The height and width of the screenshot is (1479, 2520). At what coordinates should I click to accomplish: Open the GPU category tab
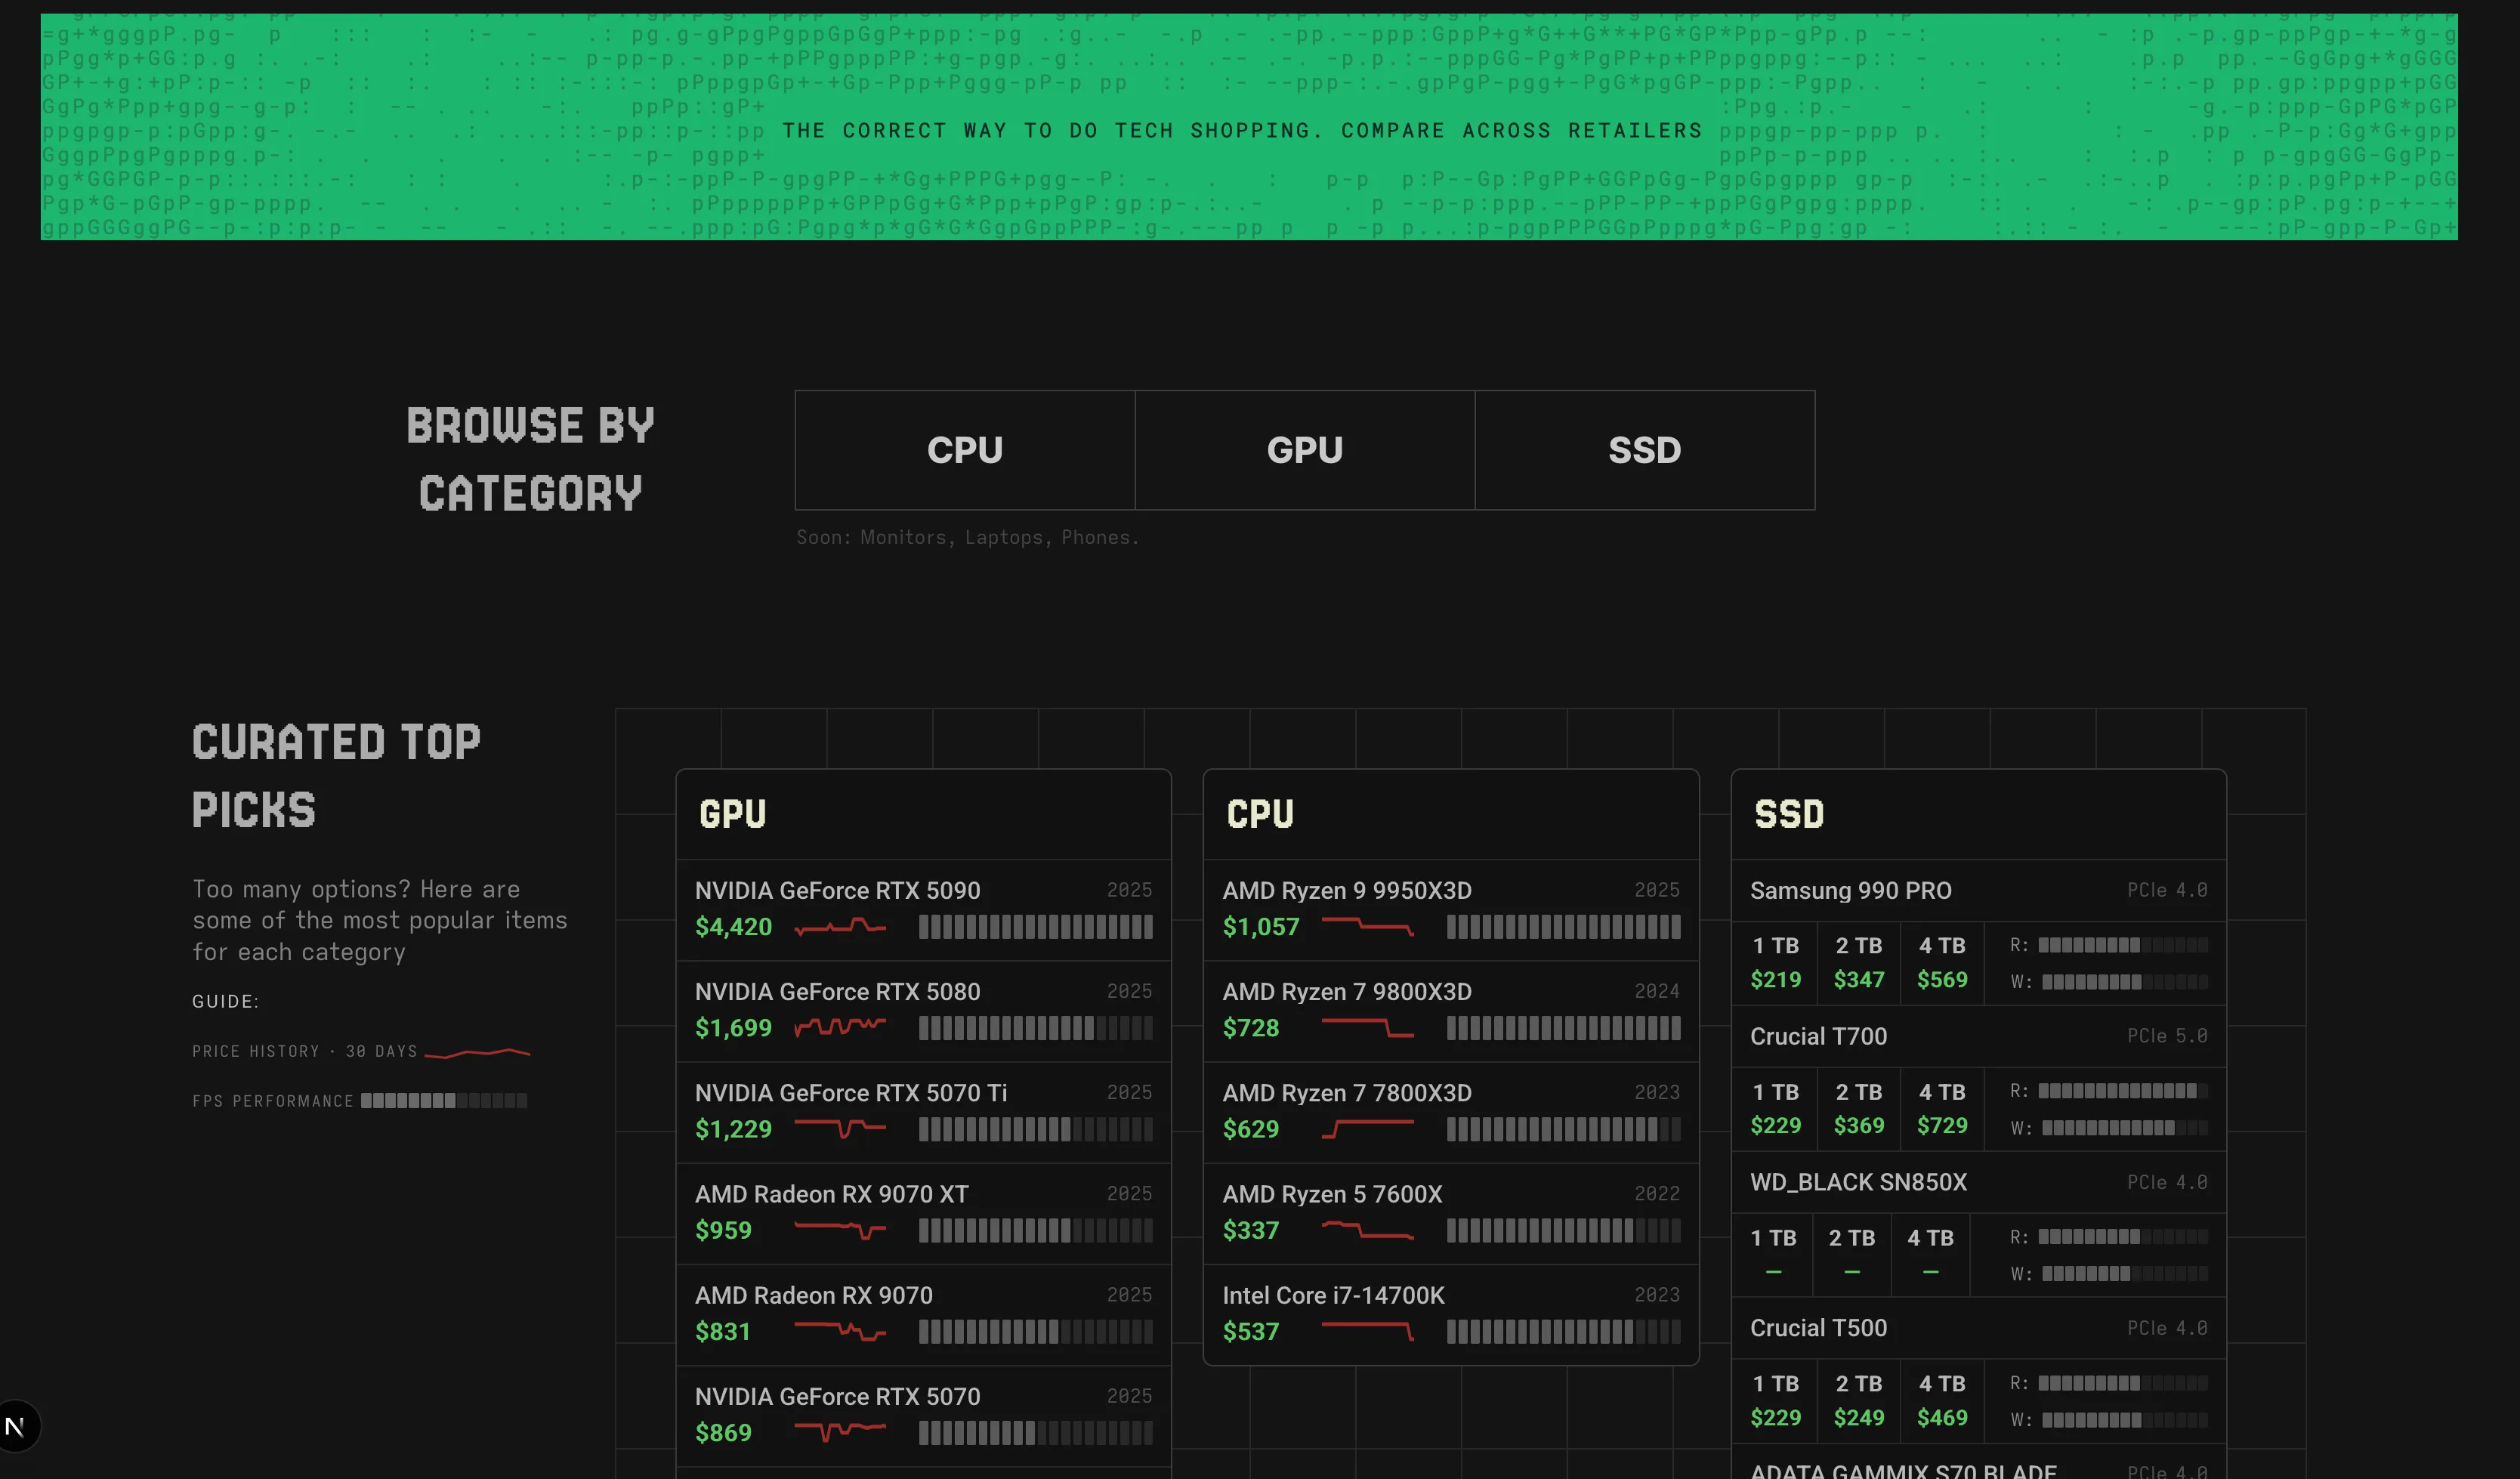(x=1304, y=450)
